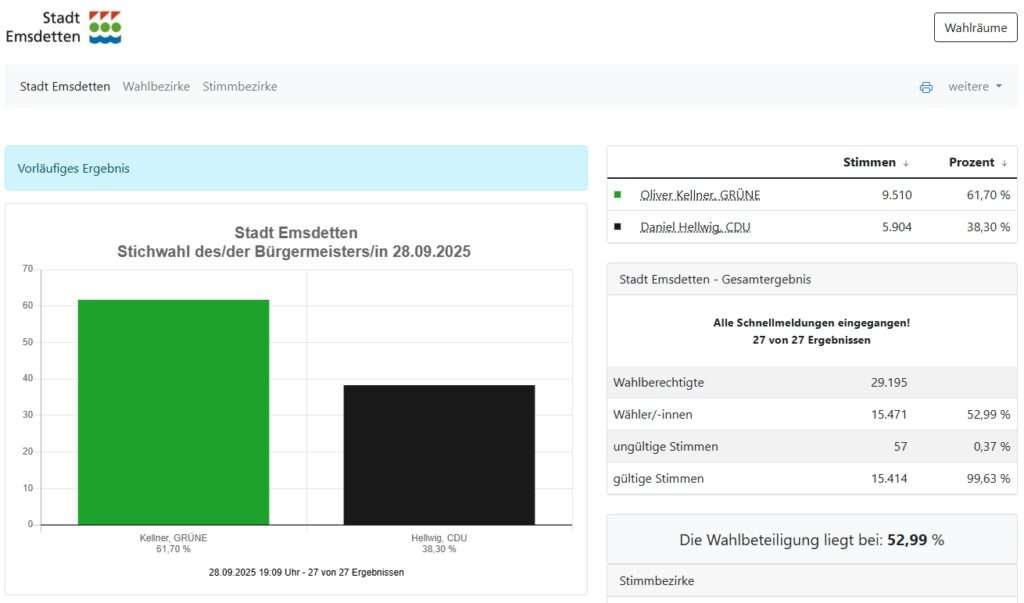
Task: Open Oliver Kellner, GRÜNE candidate link
Action: click(x=700, y=195)
